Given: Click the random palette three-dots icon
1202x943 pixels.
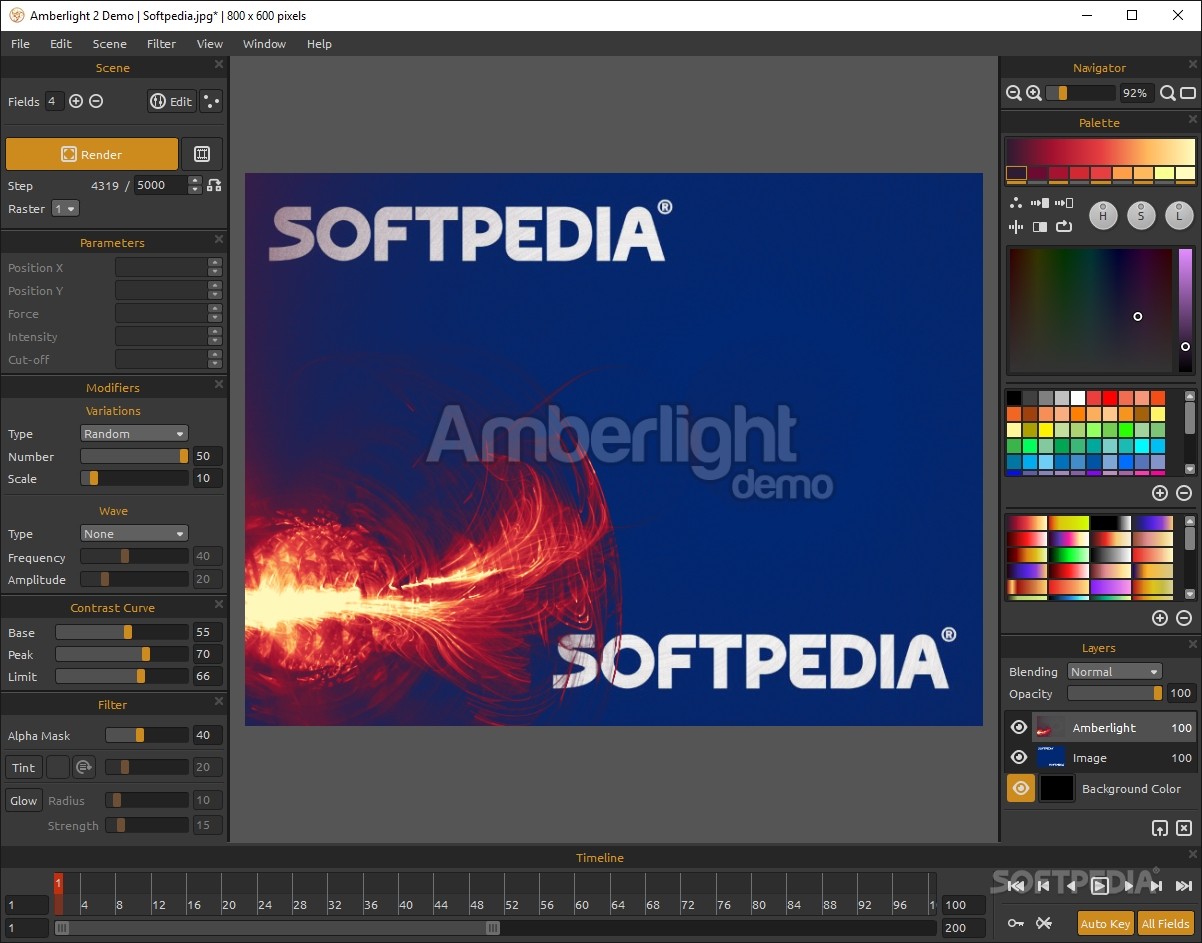Looking at the screenshot, I should [x=1016, y=203].
